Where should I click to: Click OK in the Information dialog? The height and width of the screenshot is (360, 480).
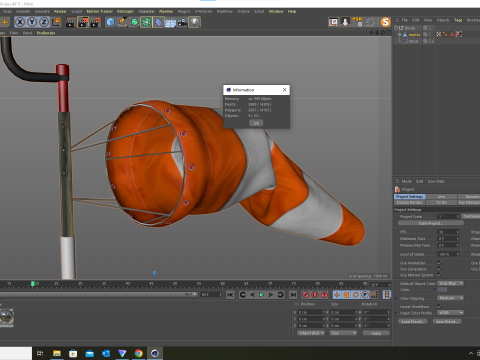(256, 123)
